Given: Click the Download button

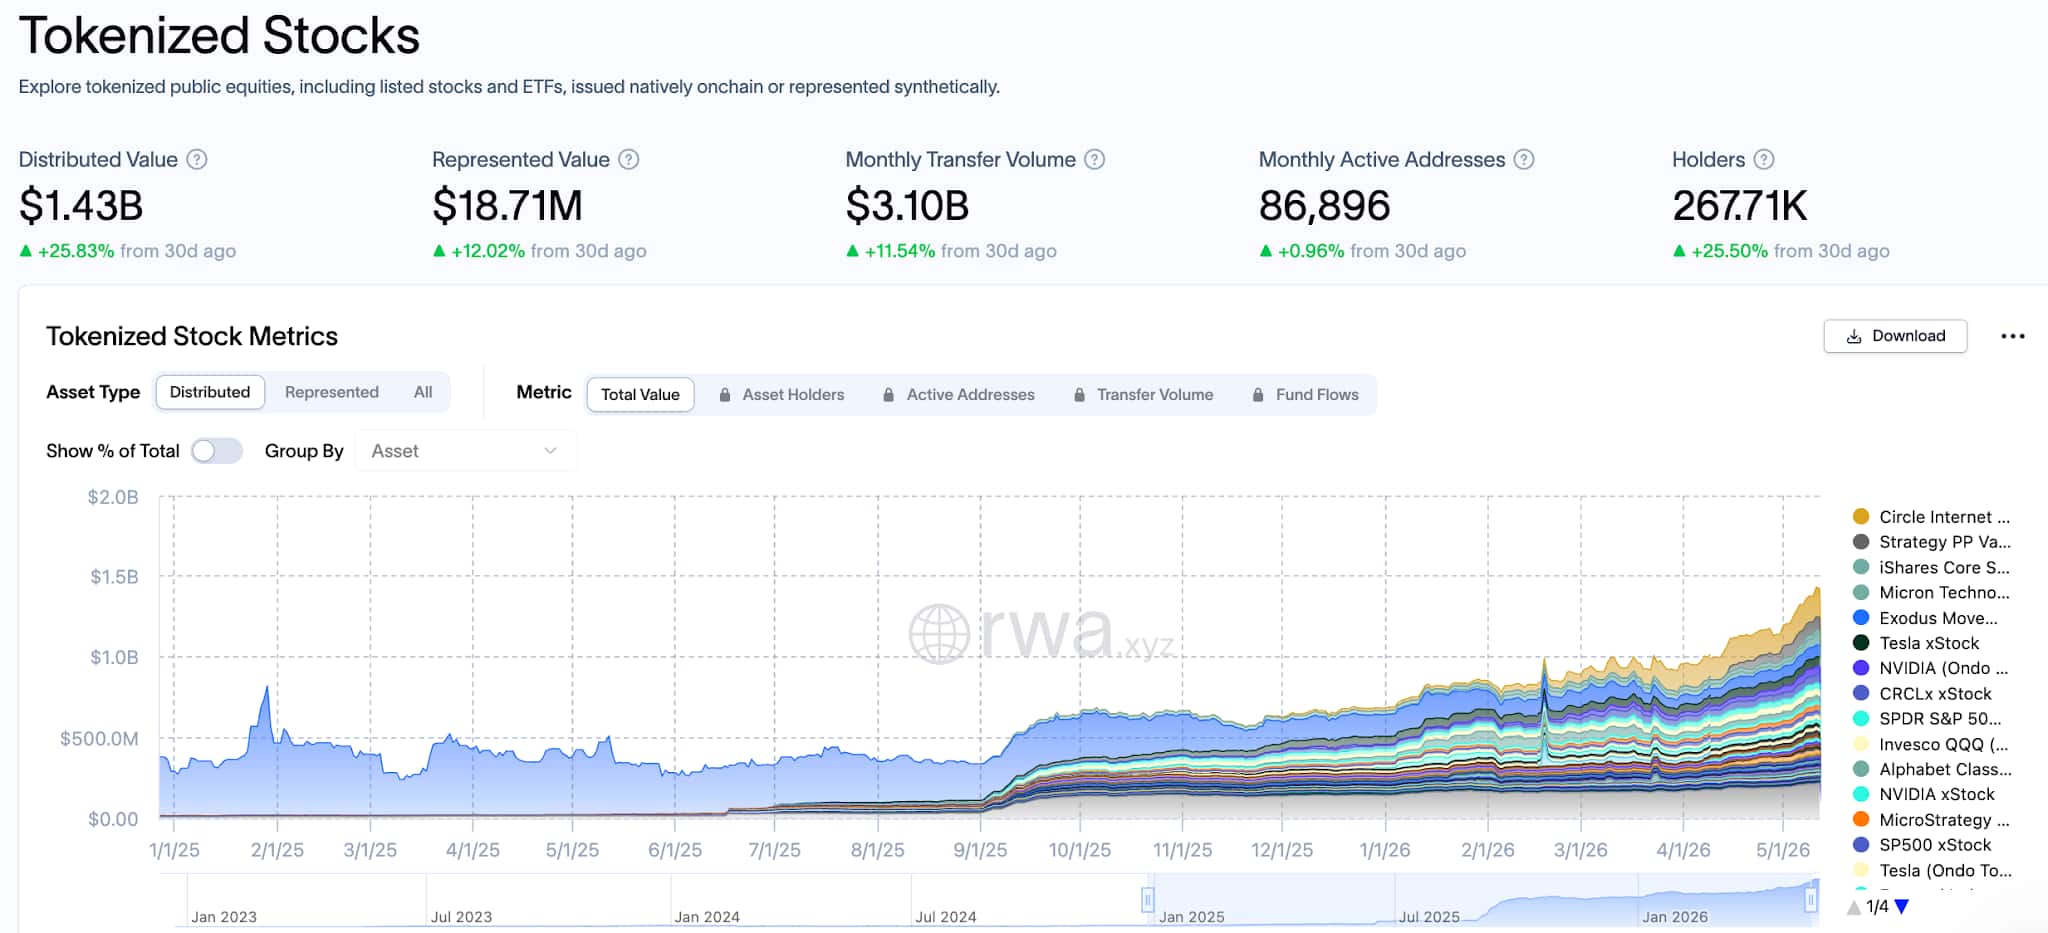Looking at the screenshot, I should point(1895,336).
